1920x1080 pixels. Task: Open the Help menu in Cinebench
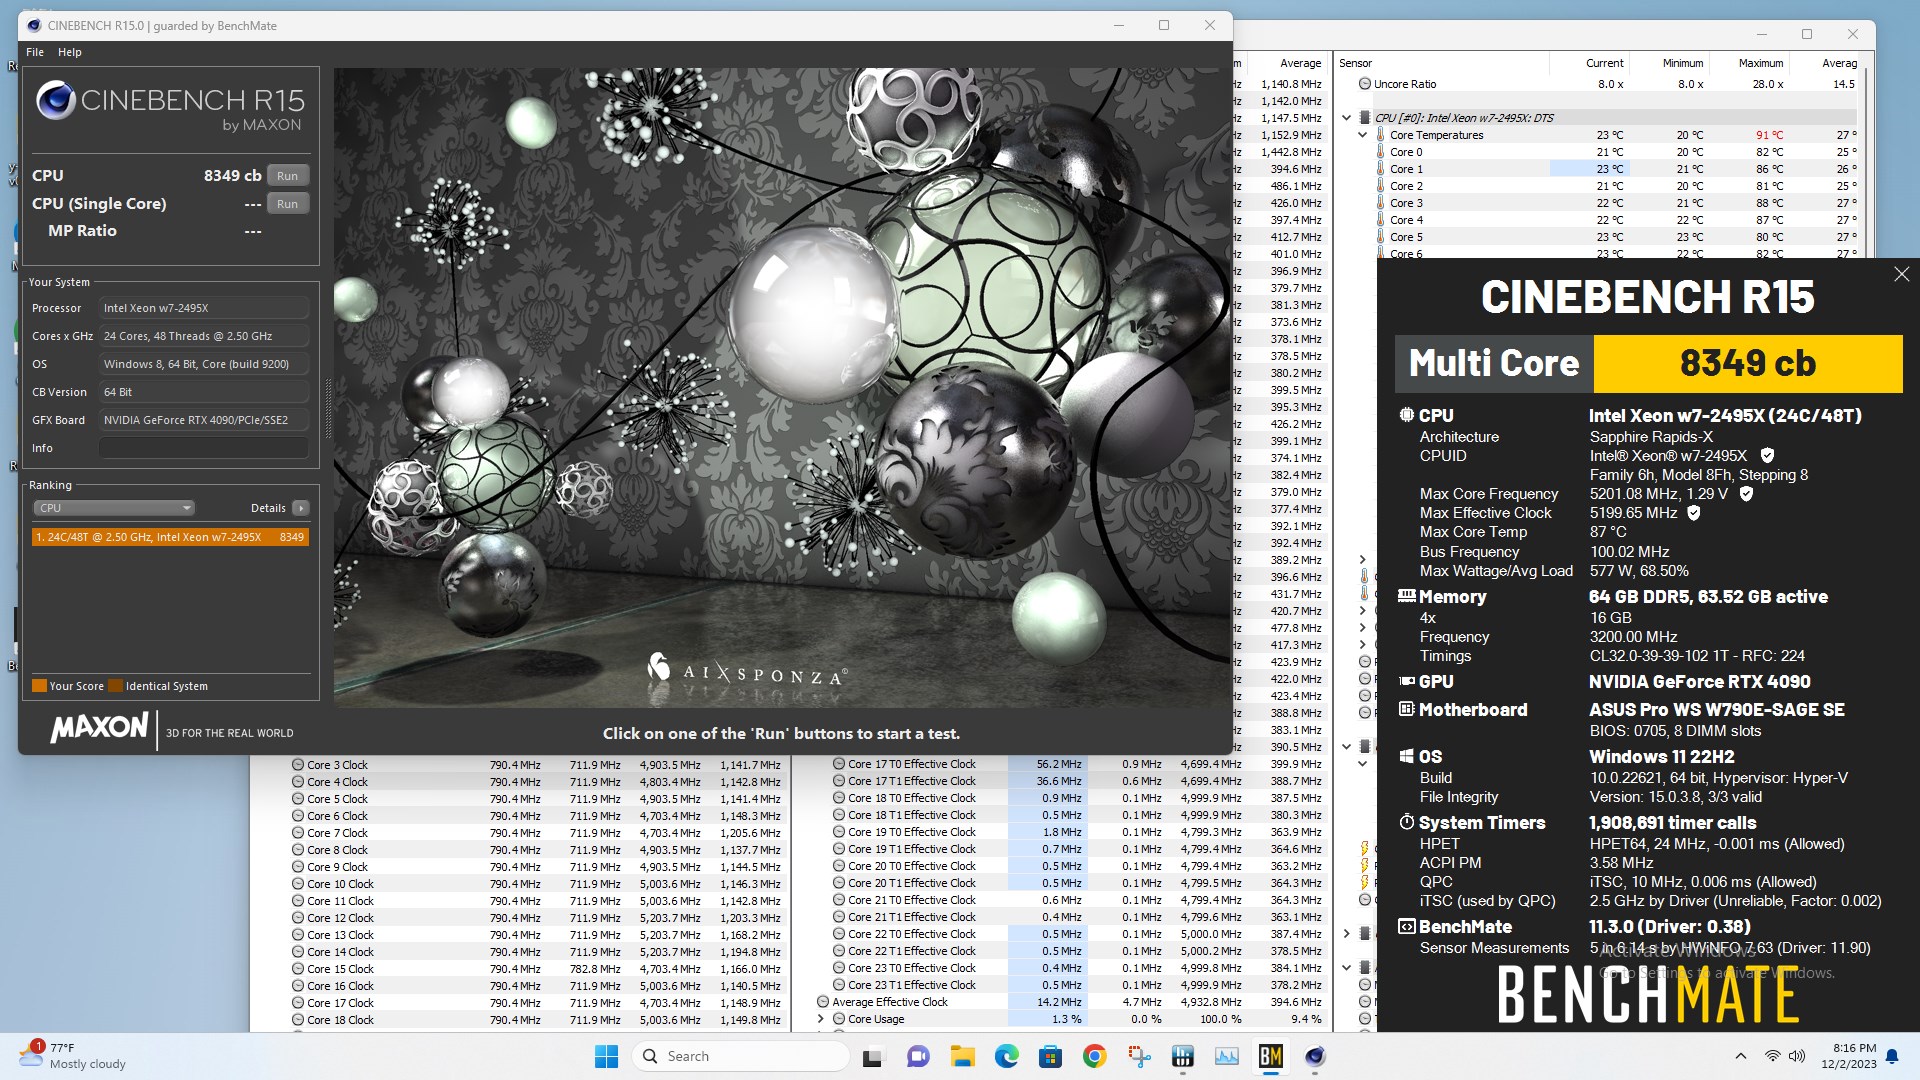pos(70,52)
